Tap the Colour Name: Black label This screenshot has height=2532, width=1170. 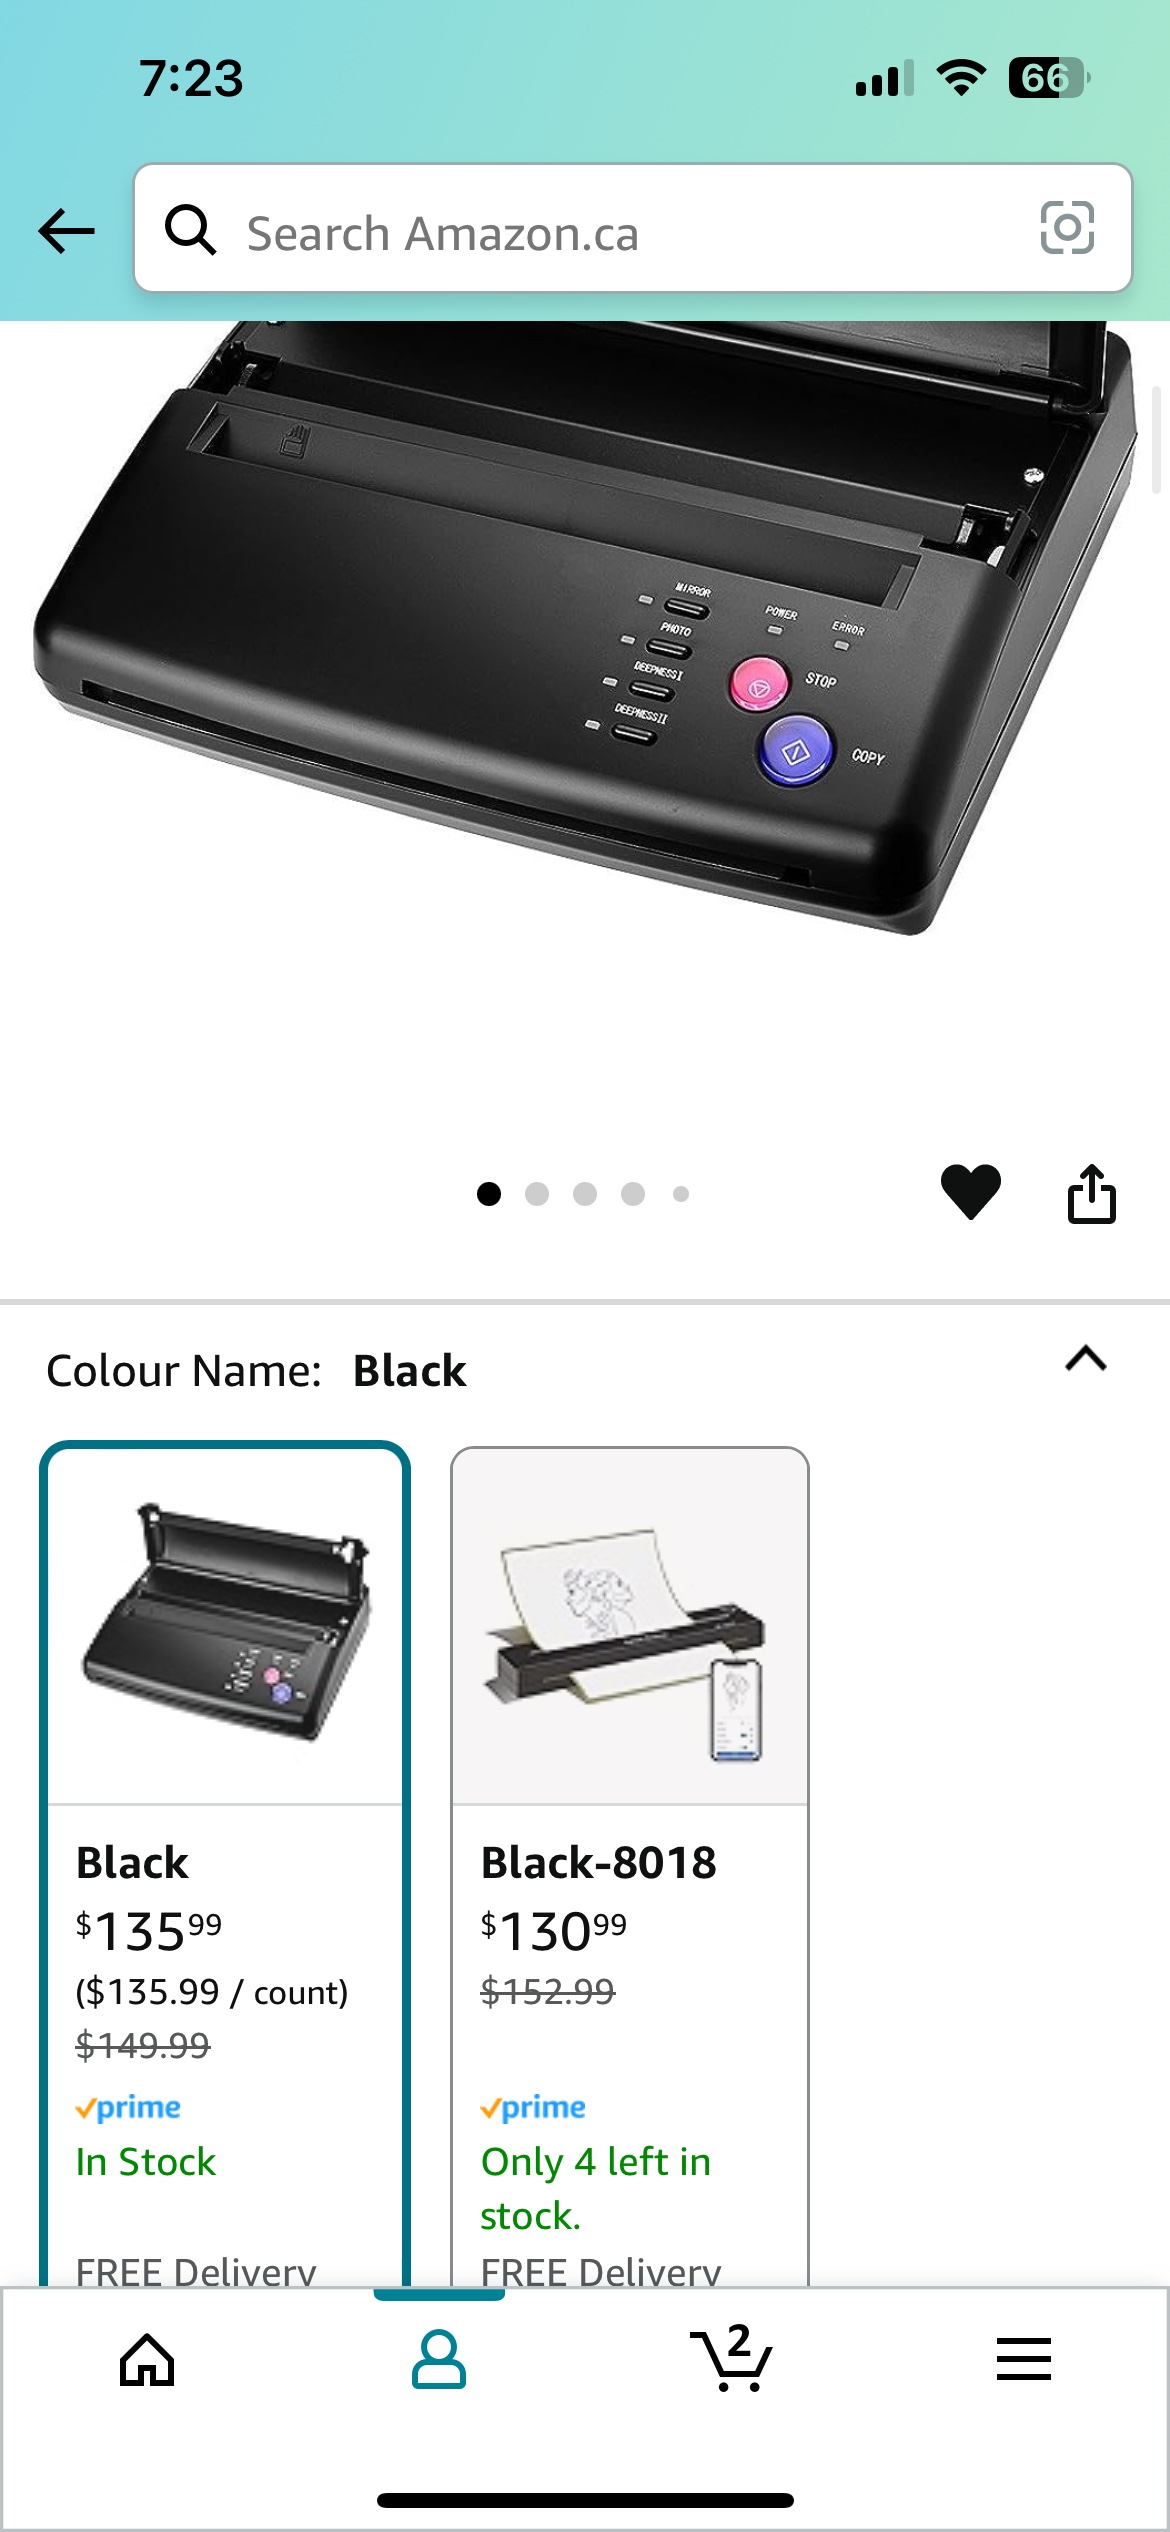[x=256, y=1371]
